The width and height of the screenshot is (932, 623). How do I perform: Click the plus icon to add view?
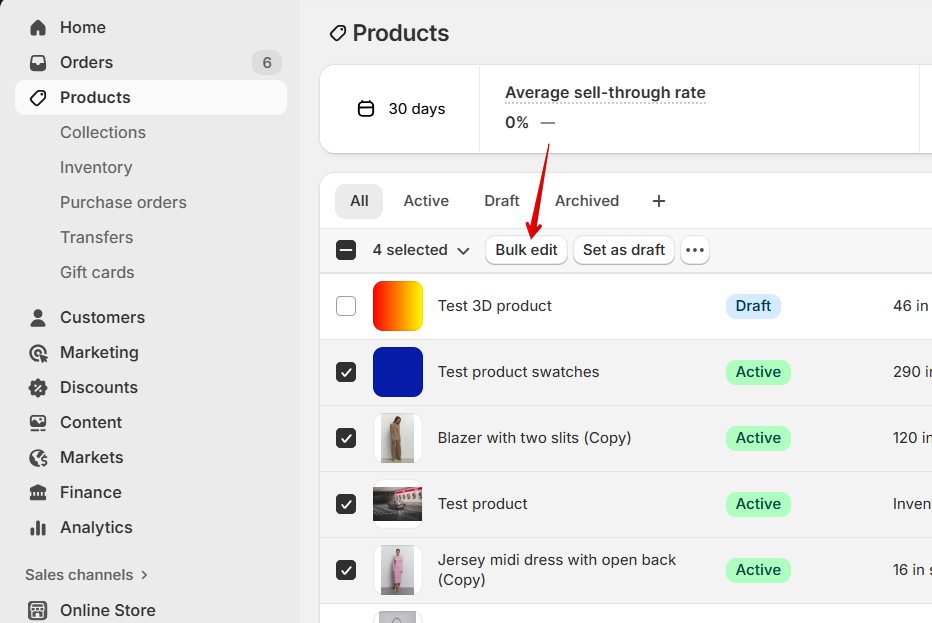click(x=659, y=201)
